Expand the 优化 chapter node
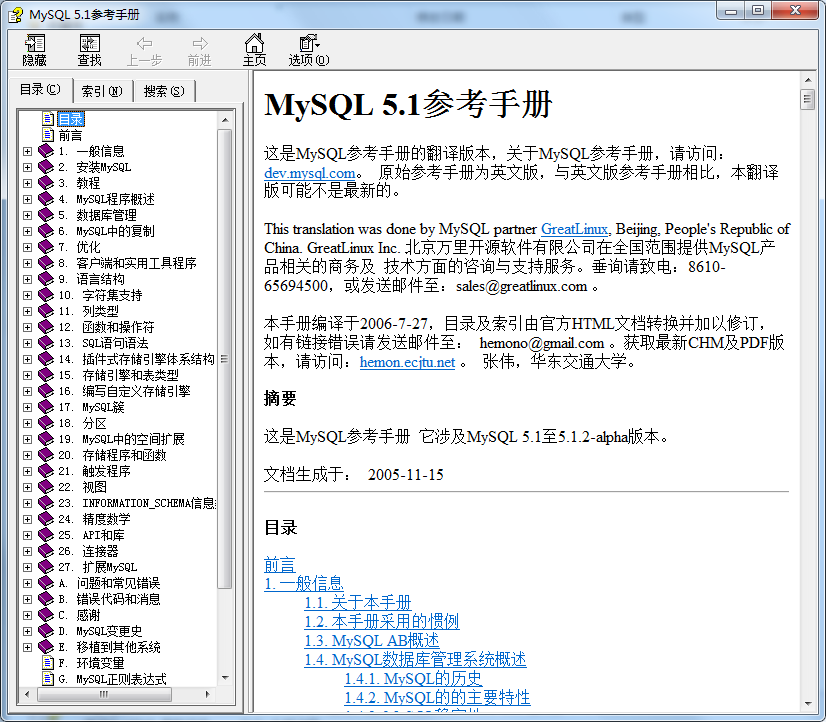The height and width of the screenshot is (722, 826). [x=27, y=247]
